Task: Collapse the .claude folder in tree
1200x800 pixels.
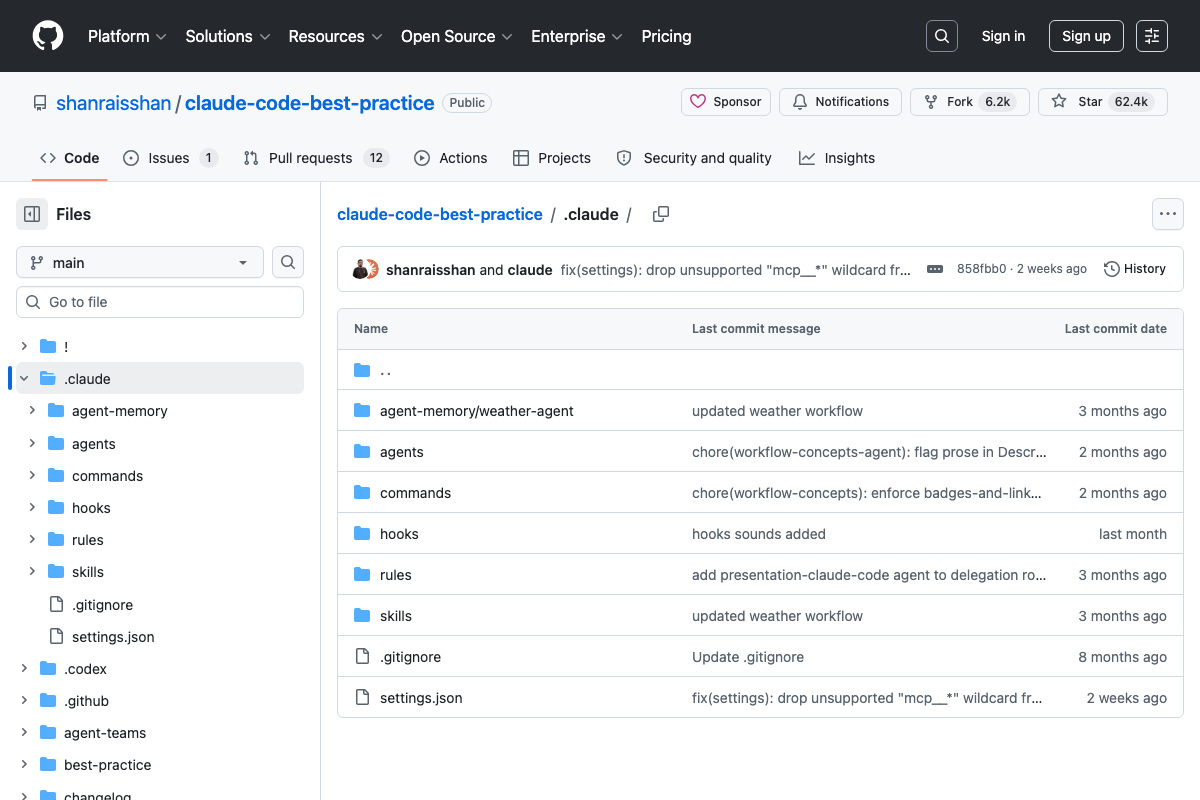Action: point(24,378)
